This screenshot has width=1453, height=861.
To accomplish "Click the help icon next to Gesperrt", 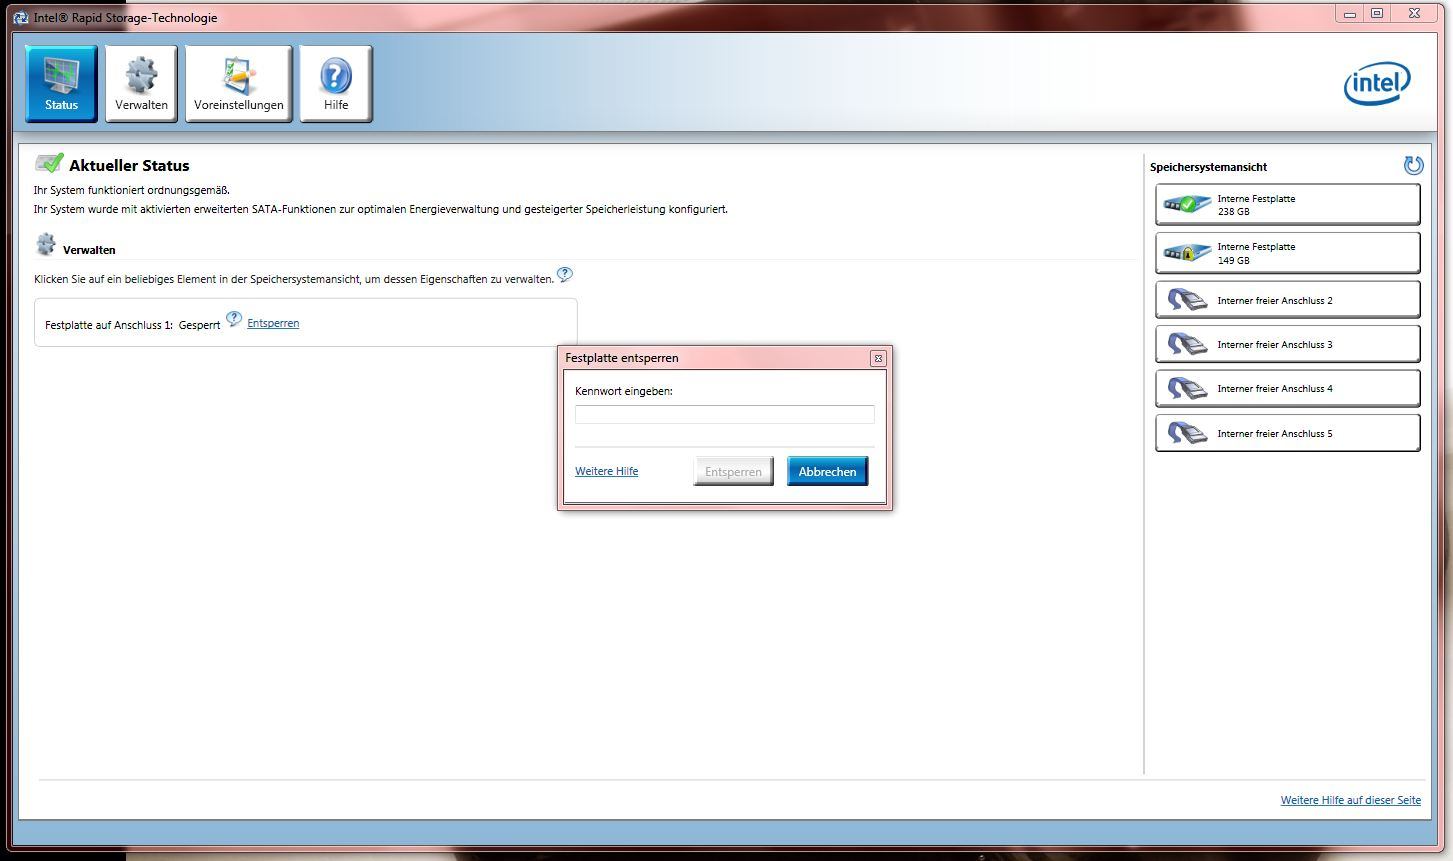I will [234, 319].
